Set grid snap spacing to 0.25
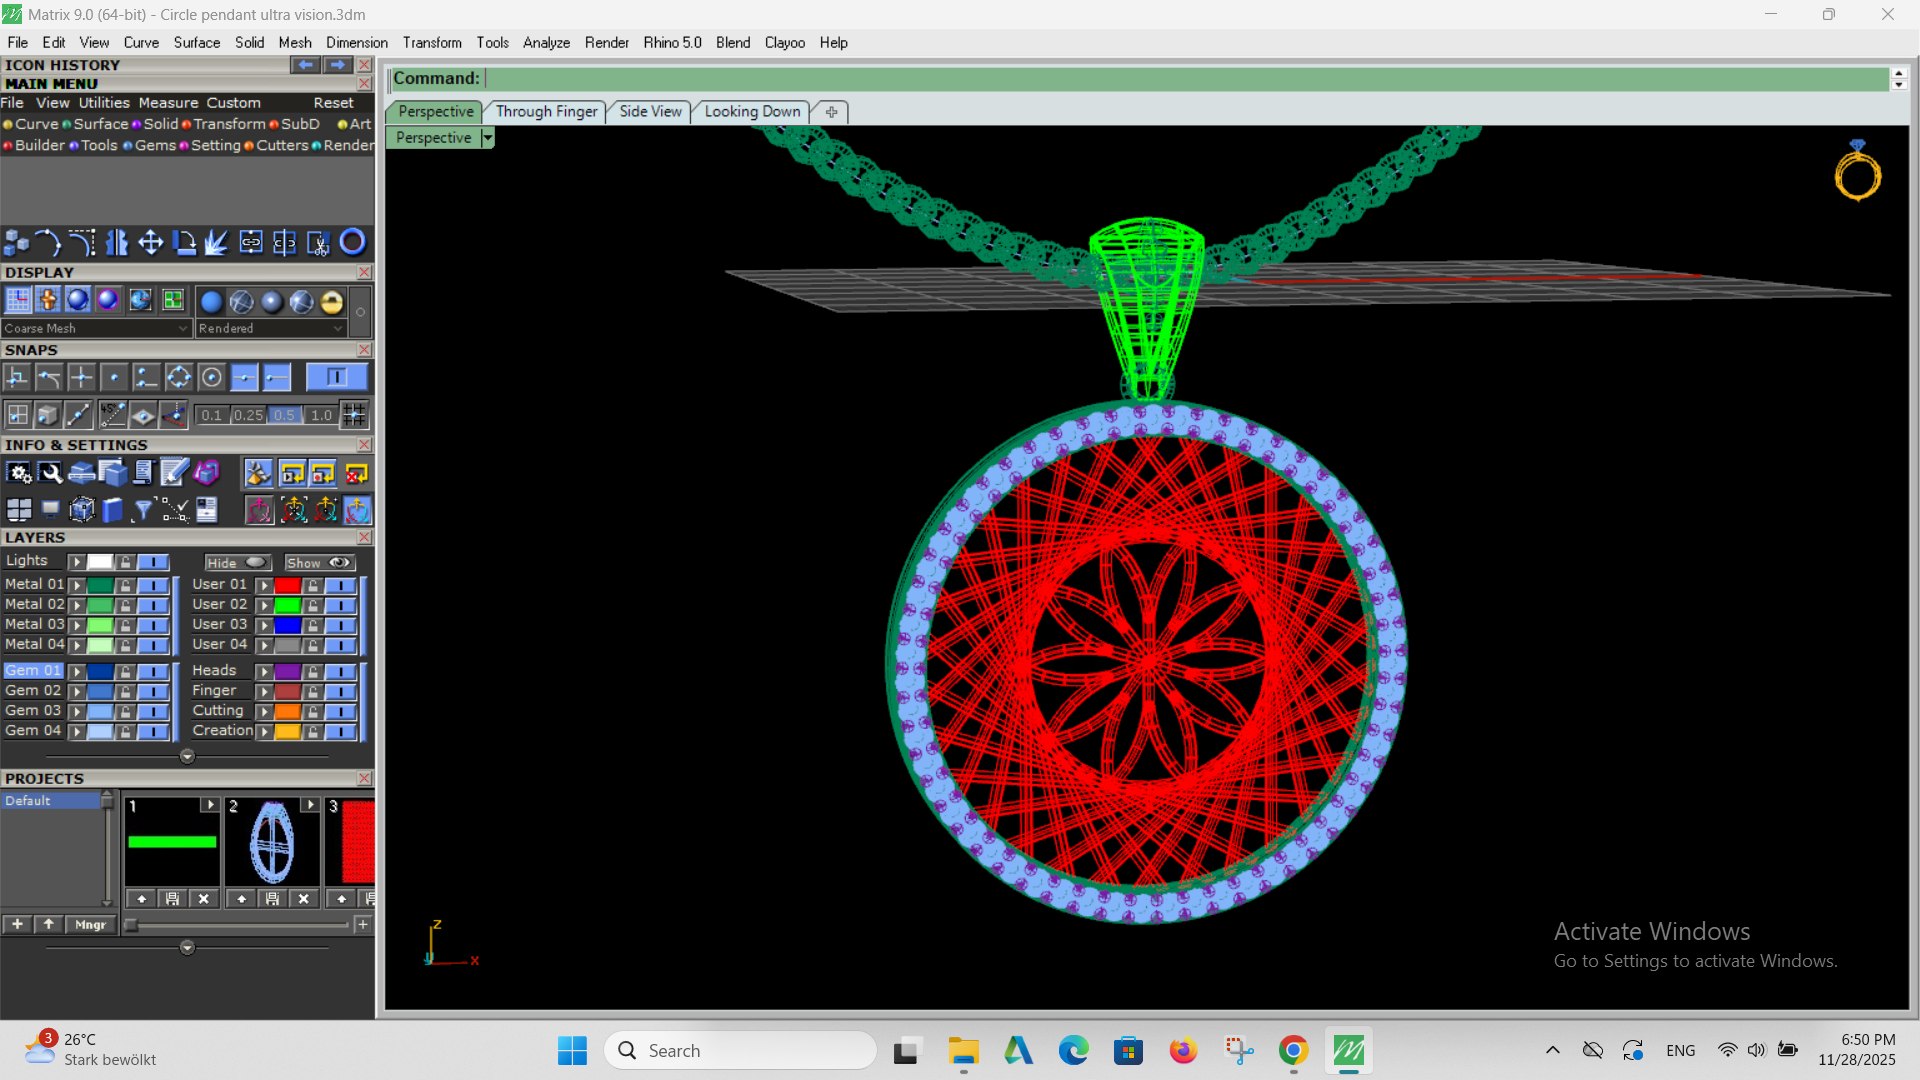1920x1080 pixels. point(248,415)
